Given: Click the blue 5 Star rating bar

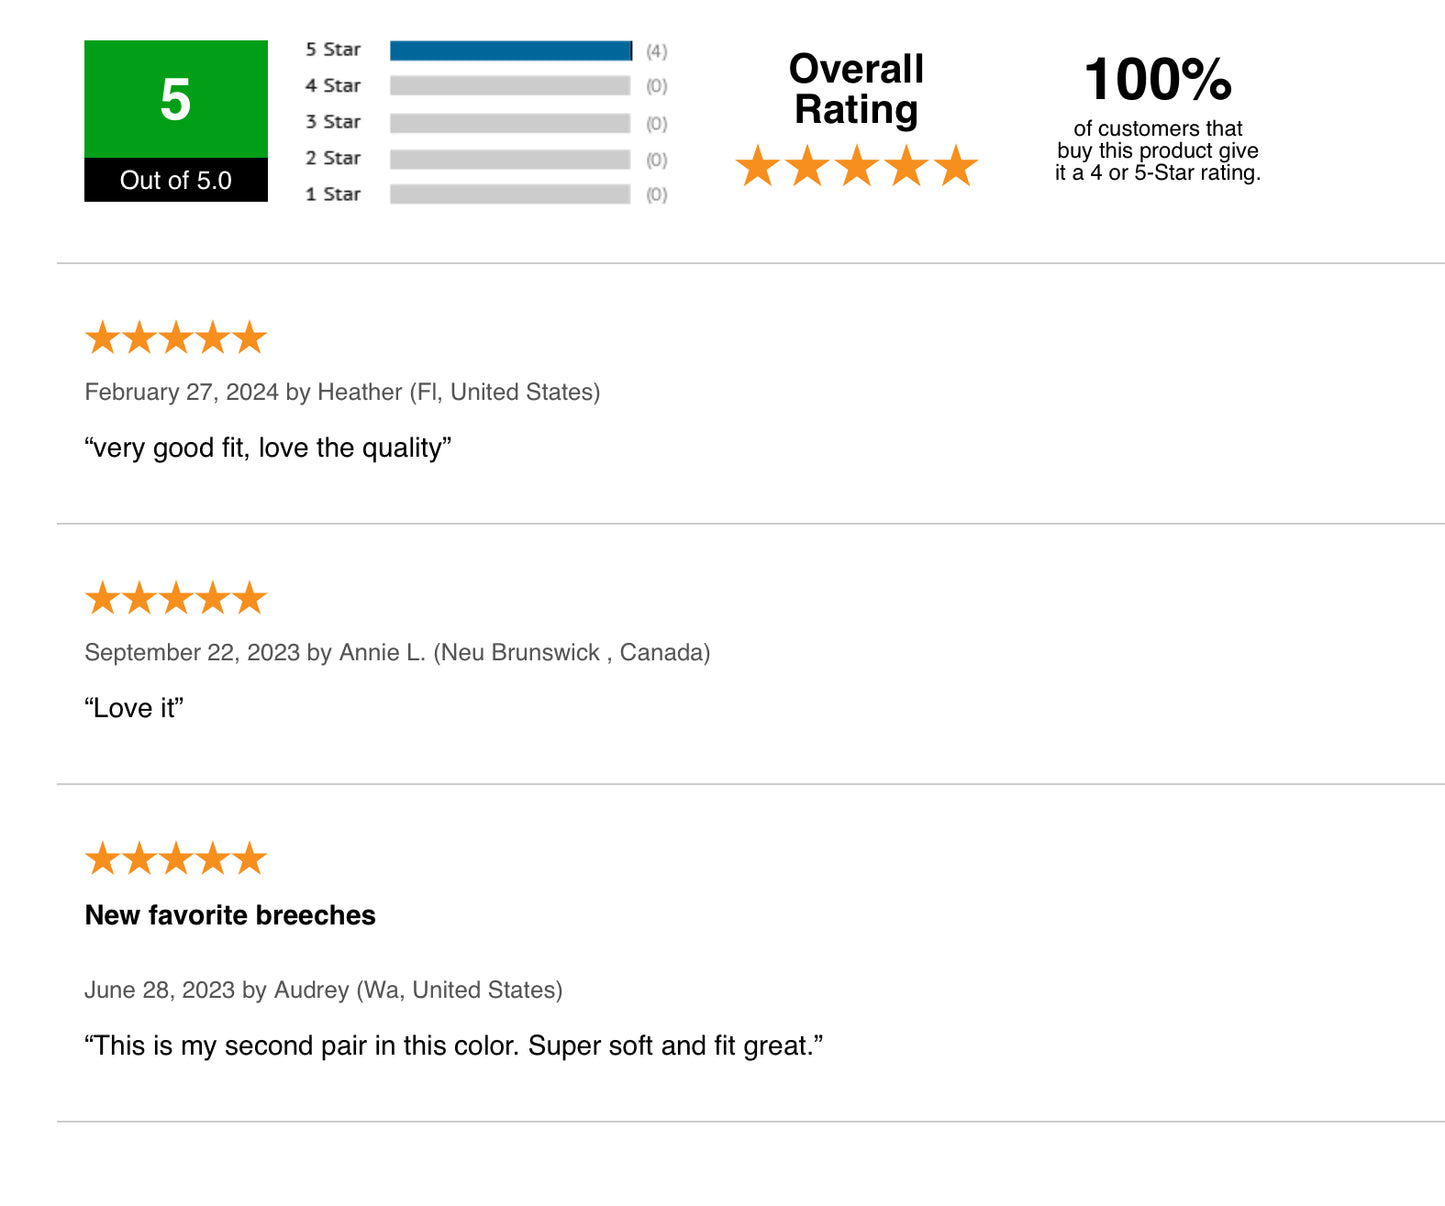Looking at the screenshot, I should pos(511,51).
